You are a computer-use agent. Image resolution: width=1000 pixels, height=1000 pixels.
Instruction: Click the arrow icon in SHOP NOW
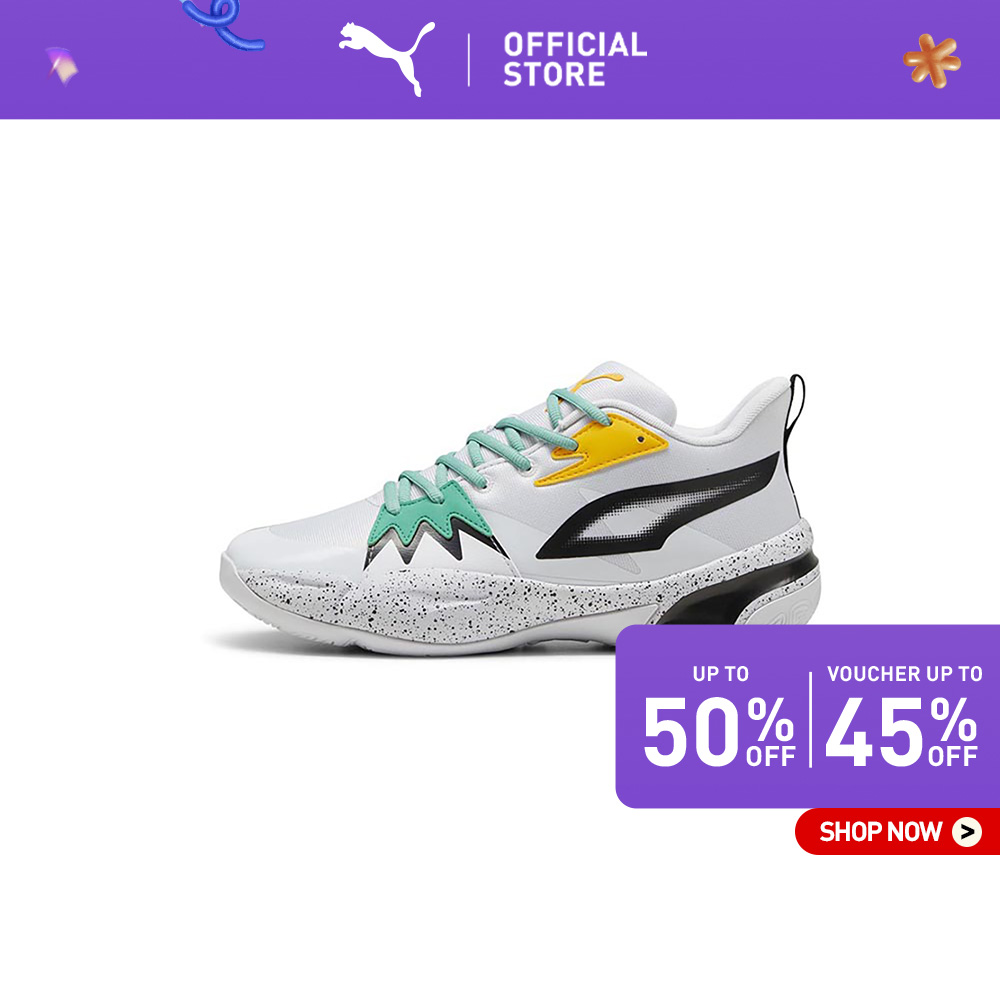click(x=967, y=832)
